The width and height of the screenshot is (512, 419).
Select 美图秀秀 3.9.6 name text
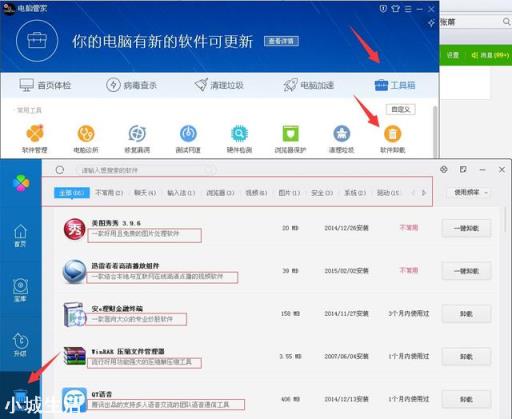click(116, 223)
